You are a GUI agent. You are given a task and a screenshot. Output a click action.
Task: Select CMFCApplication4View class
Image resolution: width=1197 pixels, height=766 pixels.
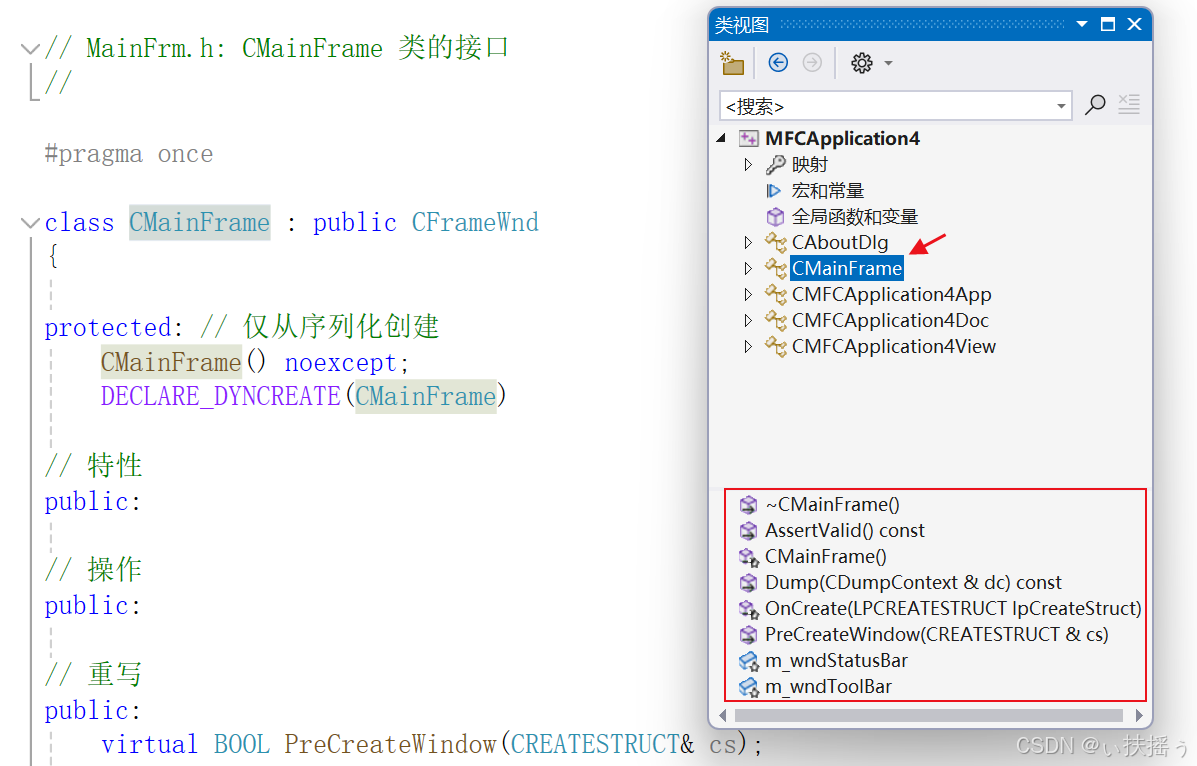click(894, 347)
